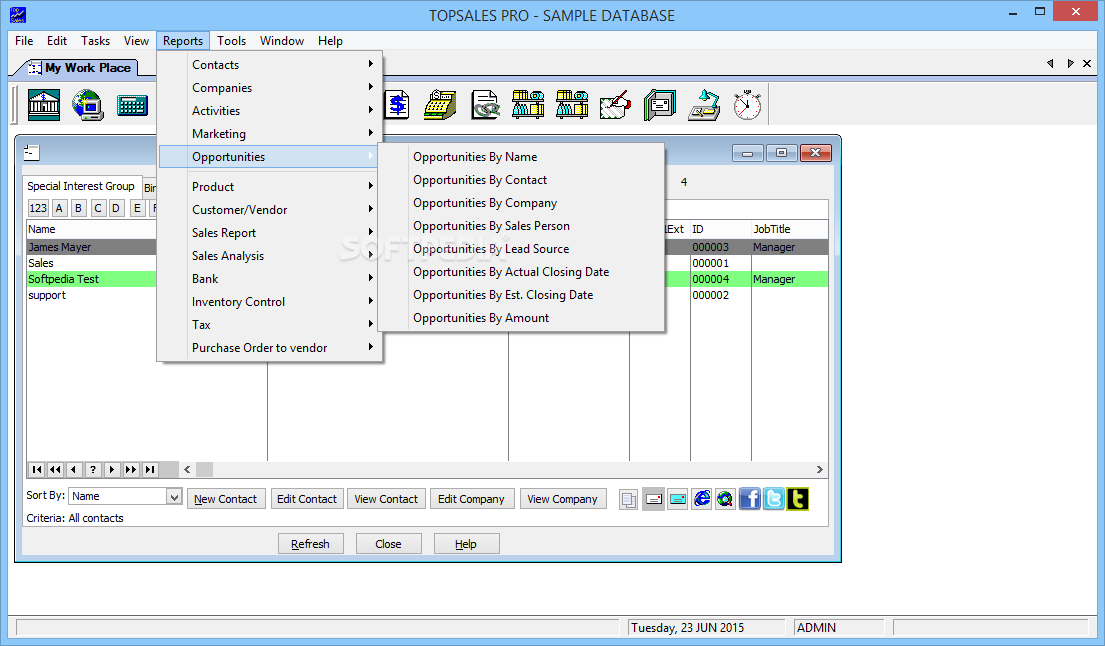
Task: Open the calculator keypad toolbar icon
Action: point(132,105)
